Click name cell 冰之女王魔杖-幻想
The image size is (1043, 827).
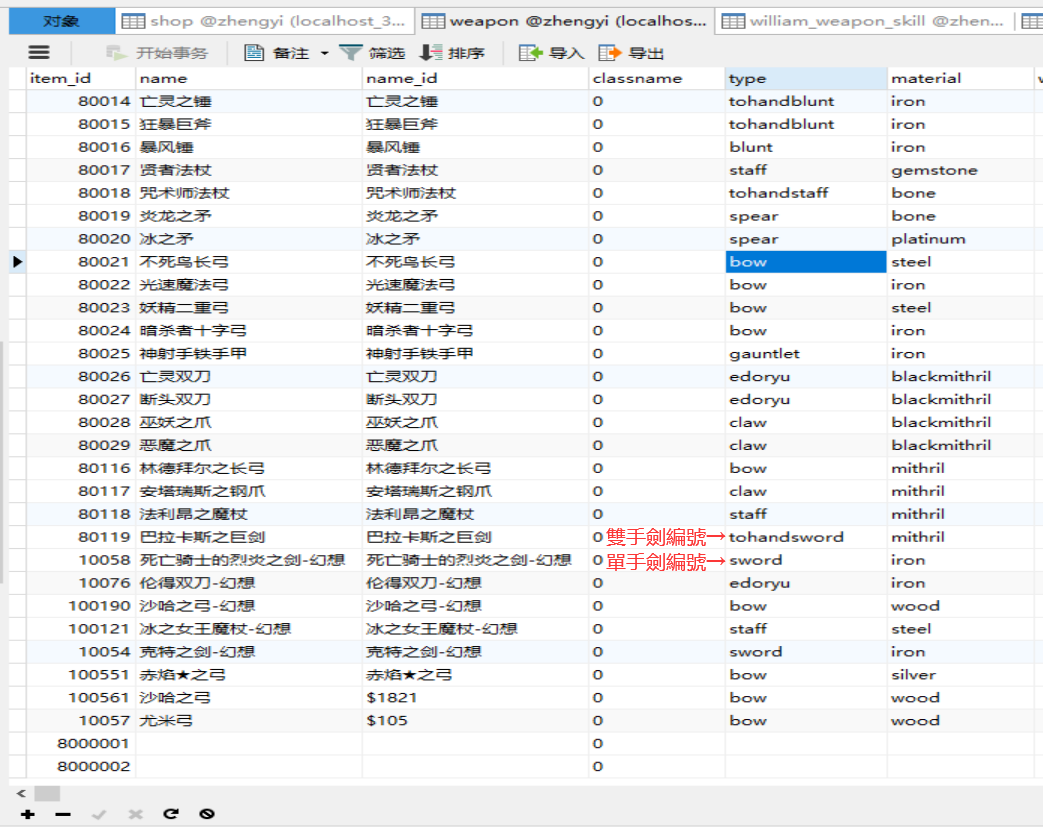(x=249, y=629)
